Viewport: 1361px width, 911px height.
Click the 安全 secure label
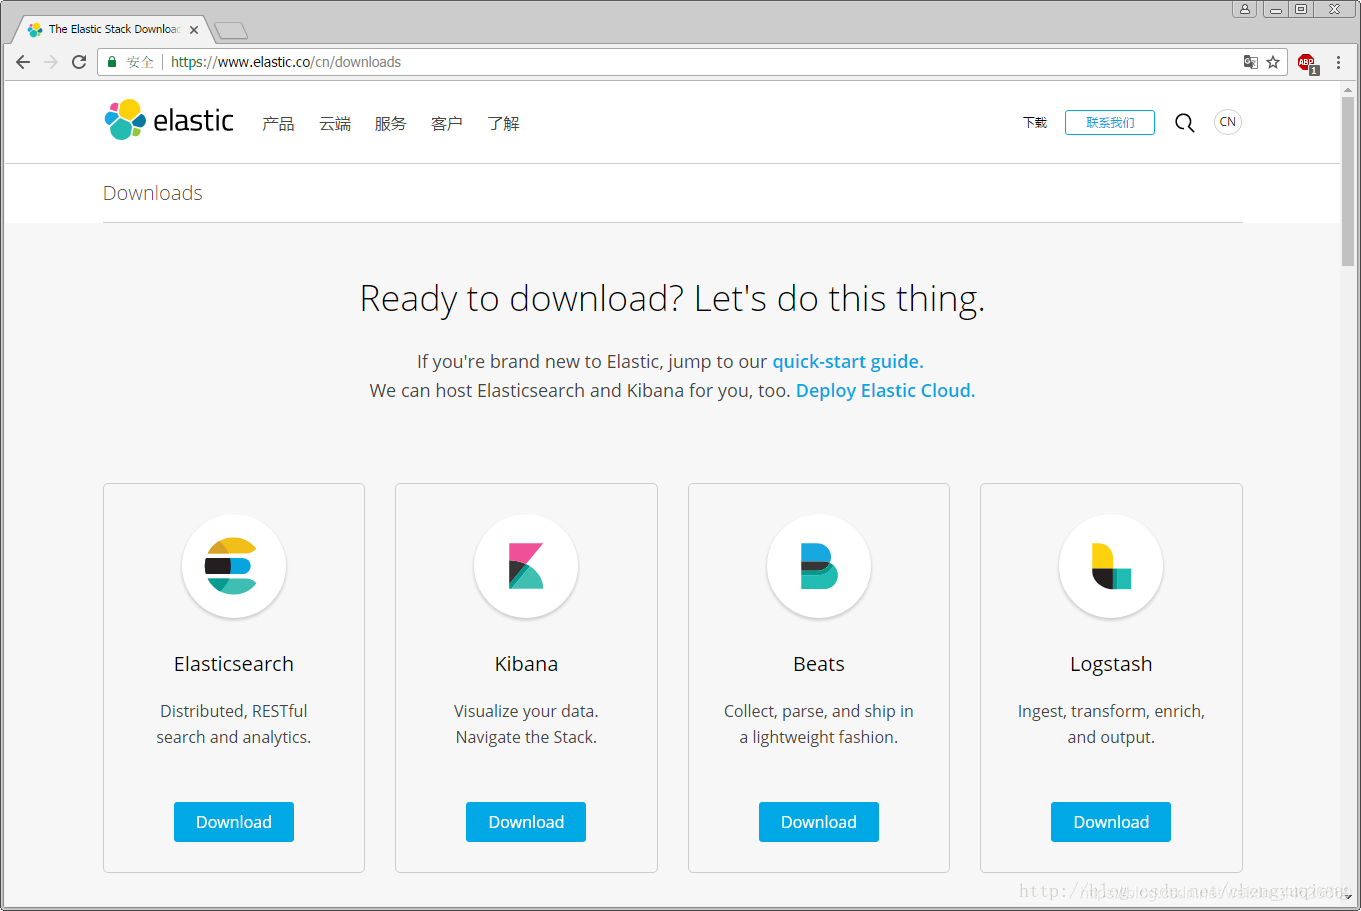[x=140, y=62]
